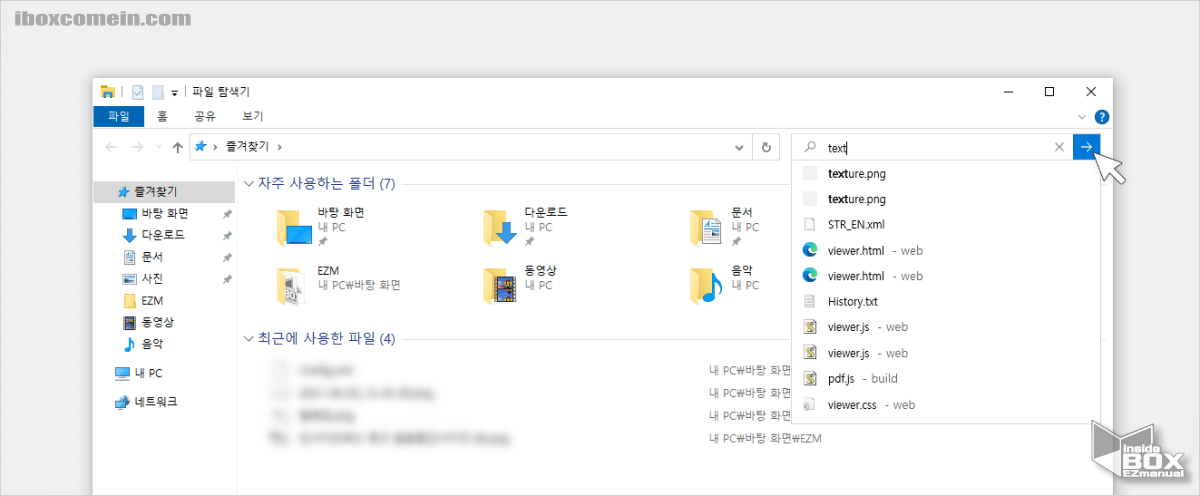
Task: Select the STR_EN.xml search suggestion
Action: (x=856, y=224)
